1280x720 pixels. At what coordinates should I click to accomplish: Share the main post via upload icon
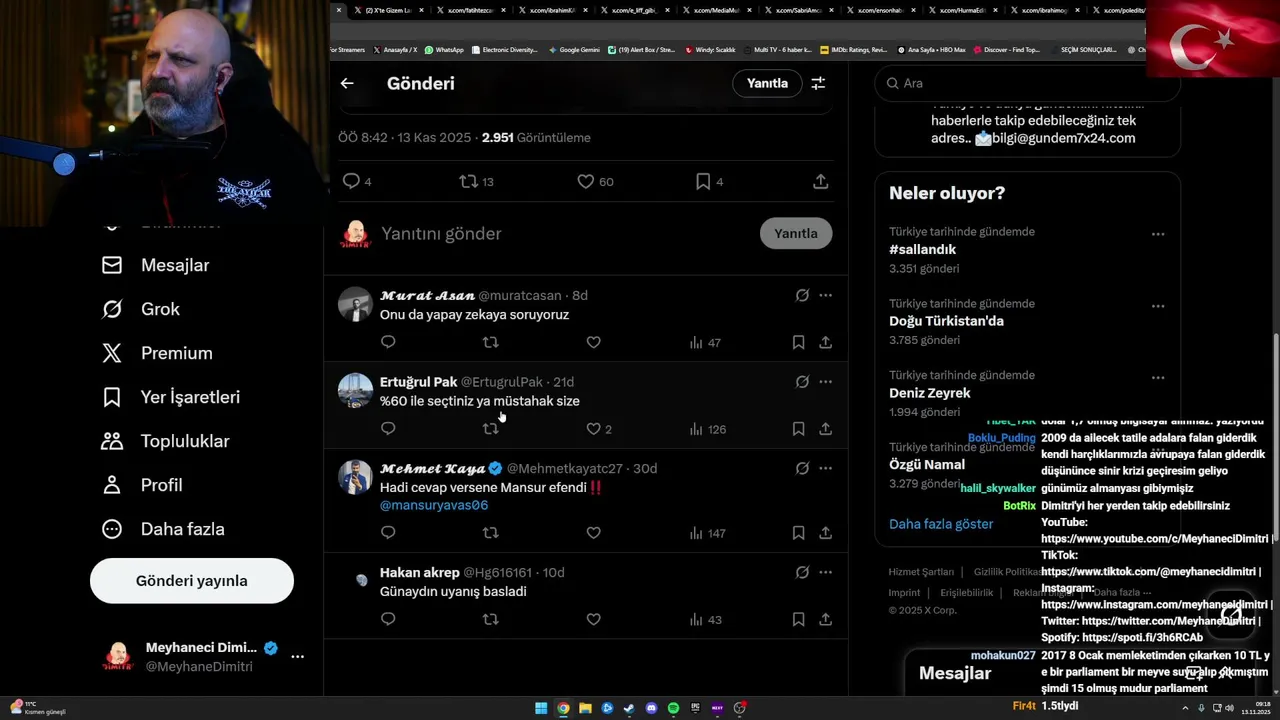[x=820, y=181]
